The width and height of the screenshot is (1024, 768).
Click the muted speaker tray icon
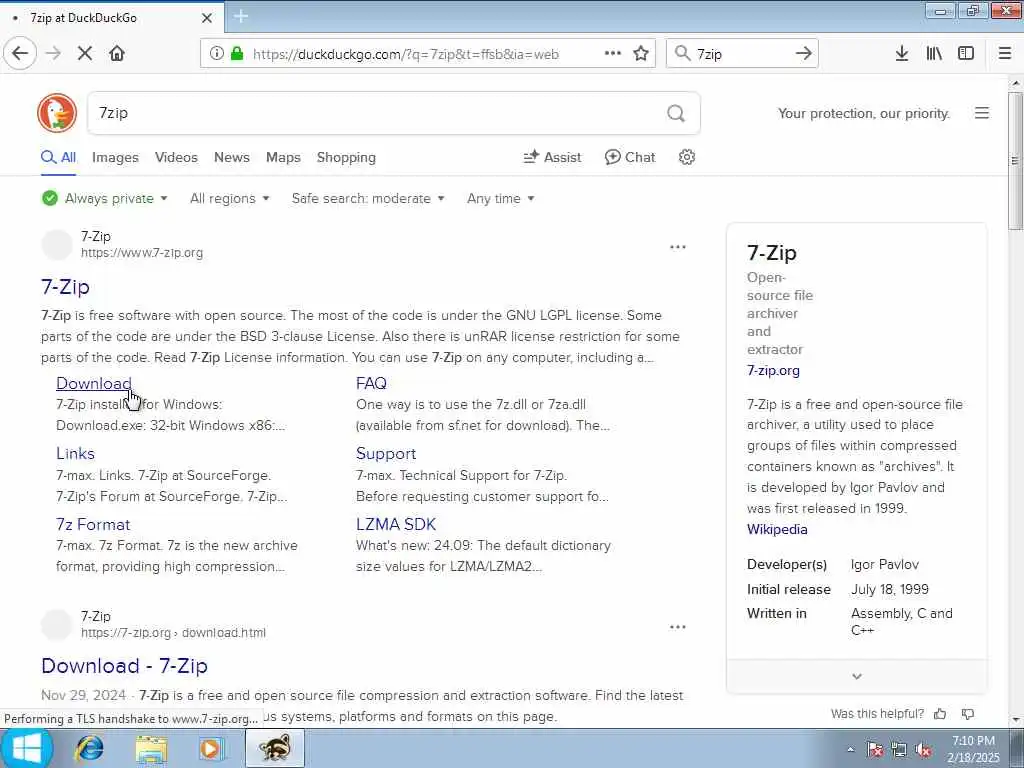(x=923, y=750)
